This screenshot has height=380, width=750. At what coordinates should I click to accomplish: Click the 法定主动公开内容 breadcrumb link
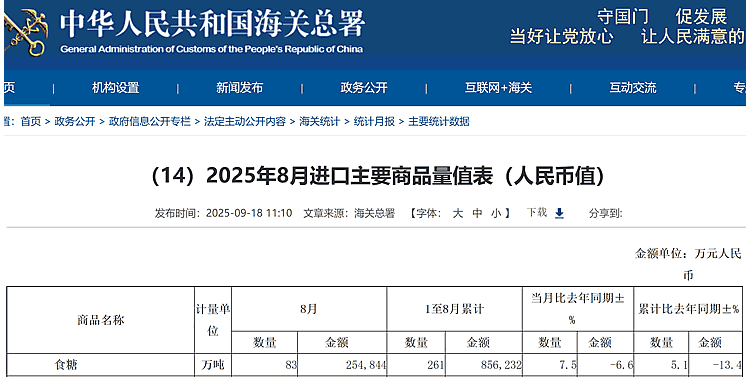pyautogui.click(x=245, y=122)
